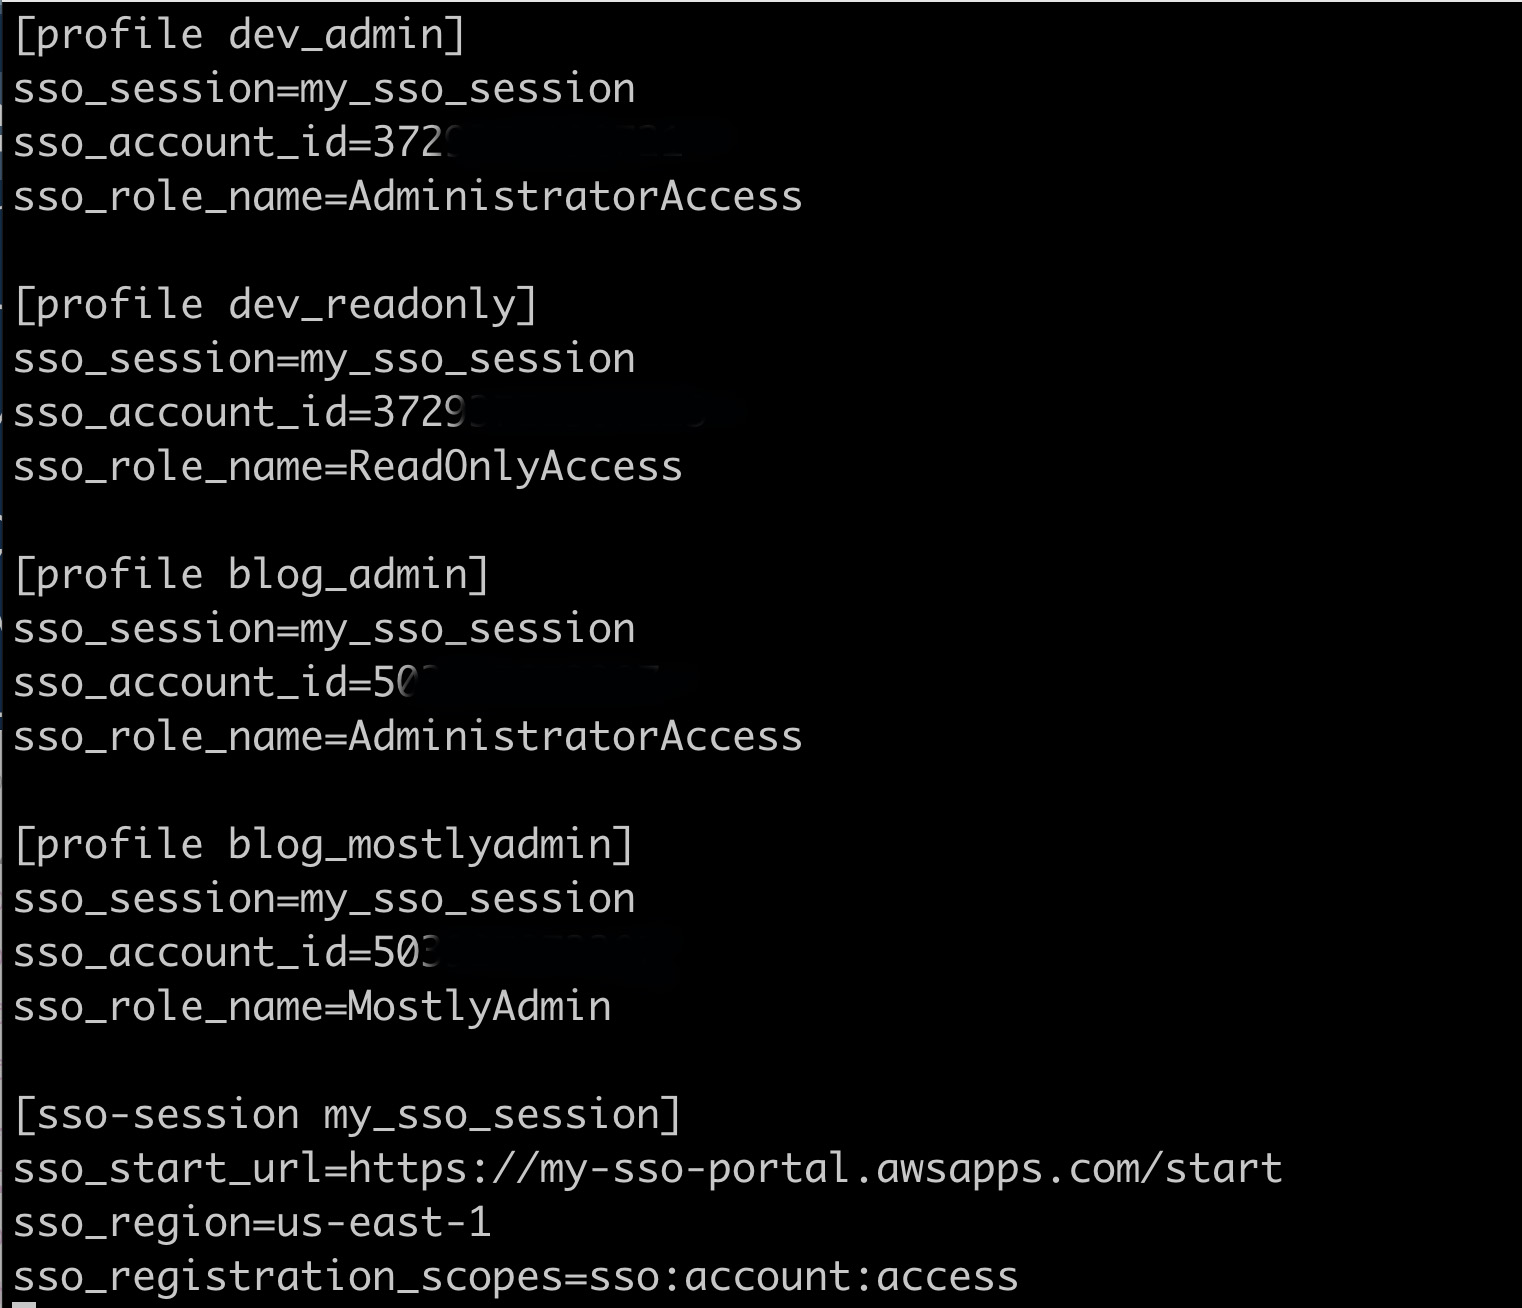Viewport: 1522px width, 1308px height.
Task: Open the my-sso-portal.awsapps.com start URL
Action: point(815,1169)
